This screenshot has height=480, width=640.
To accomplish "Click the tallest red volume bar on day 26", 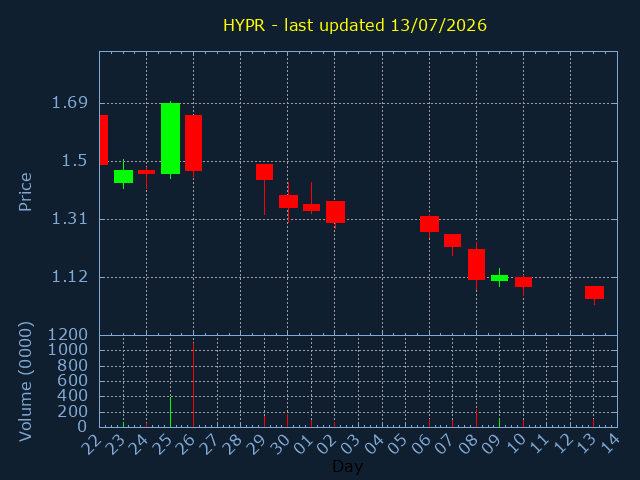I will coord(193,384).
